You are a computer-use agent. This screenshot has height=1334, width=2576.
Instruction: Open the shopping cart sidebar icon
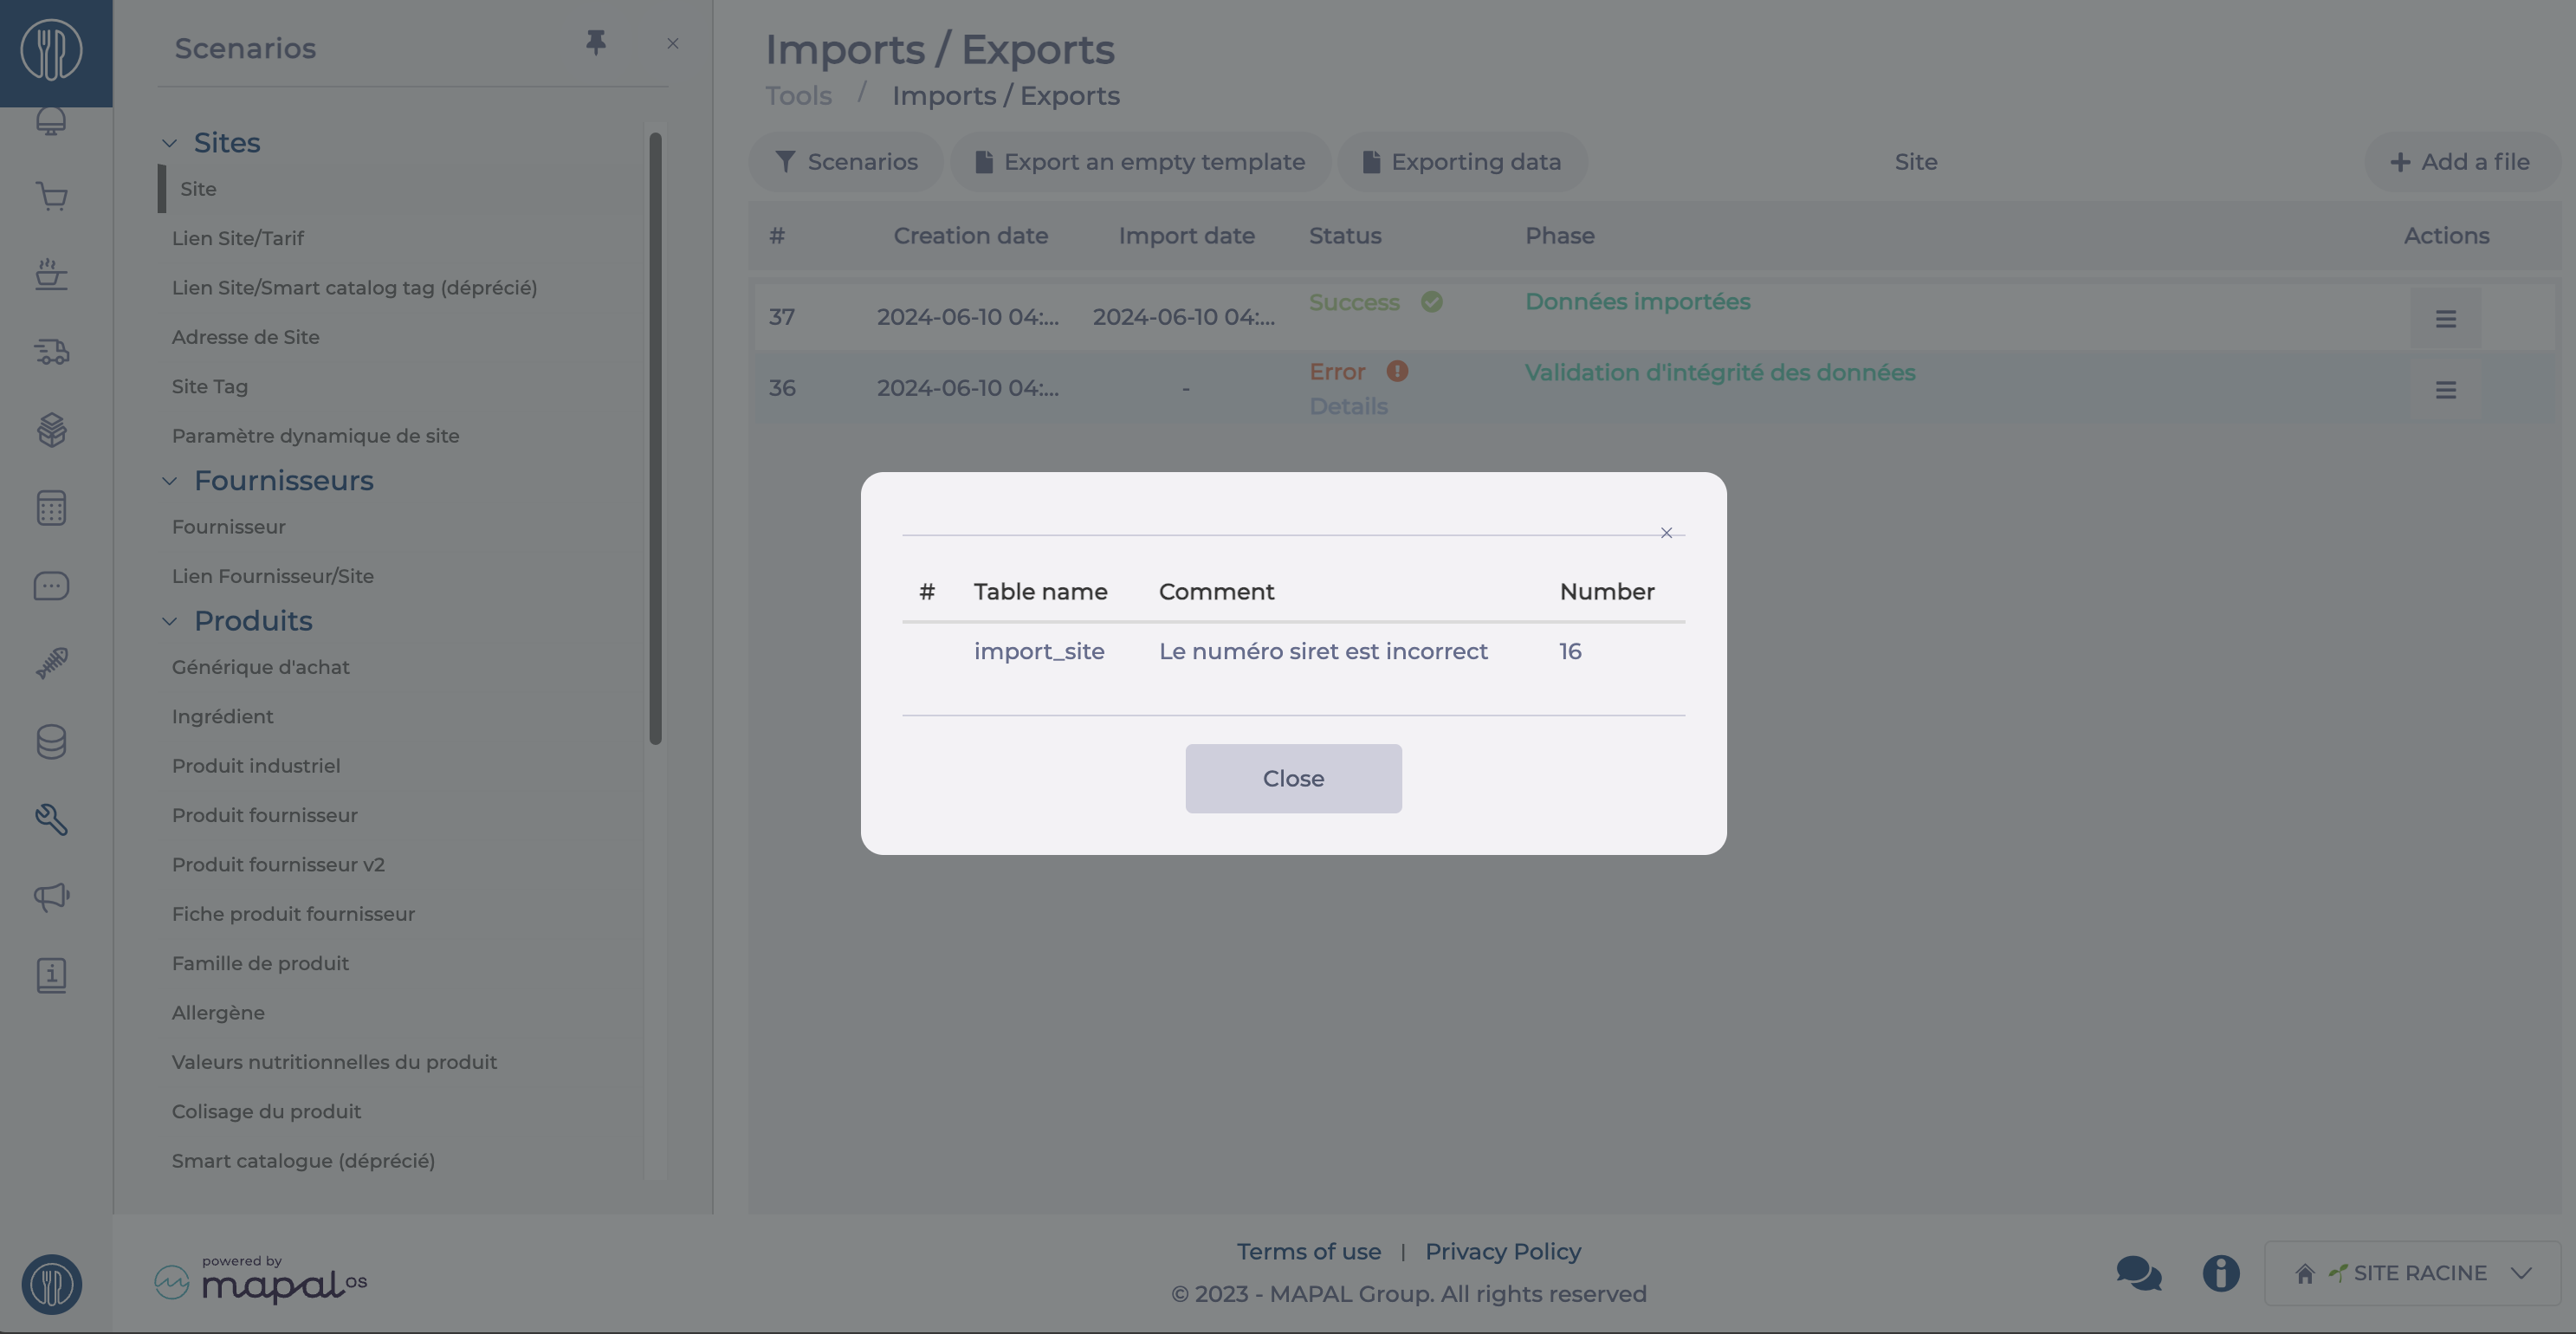point(51,196)
